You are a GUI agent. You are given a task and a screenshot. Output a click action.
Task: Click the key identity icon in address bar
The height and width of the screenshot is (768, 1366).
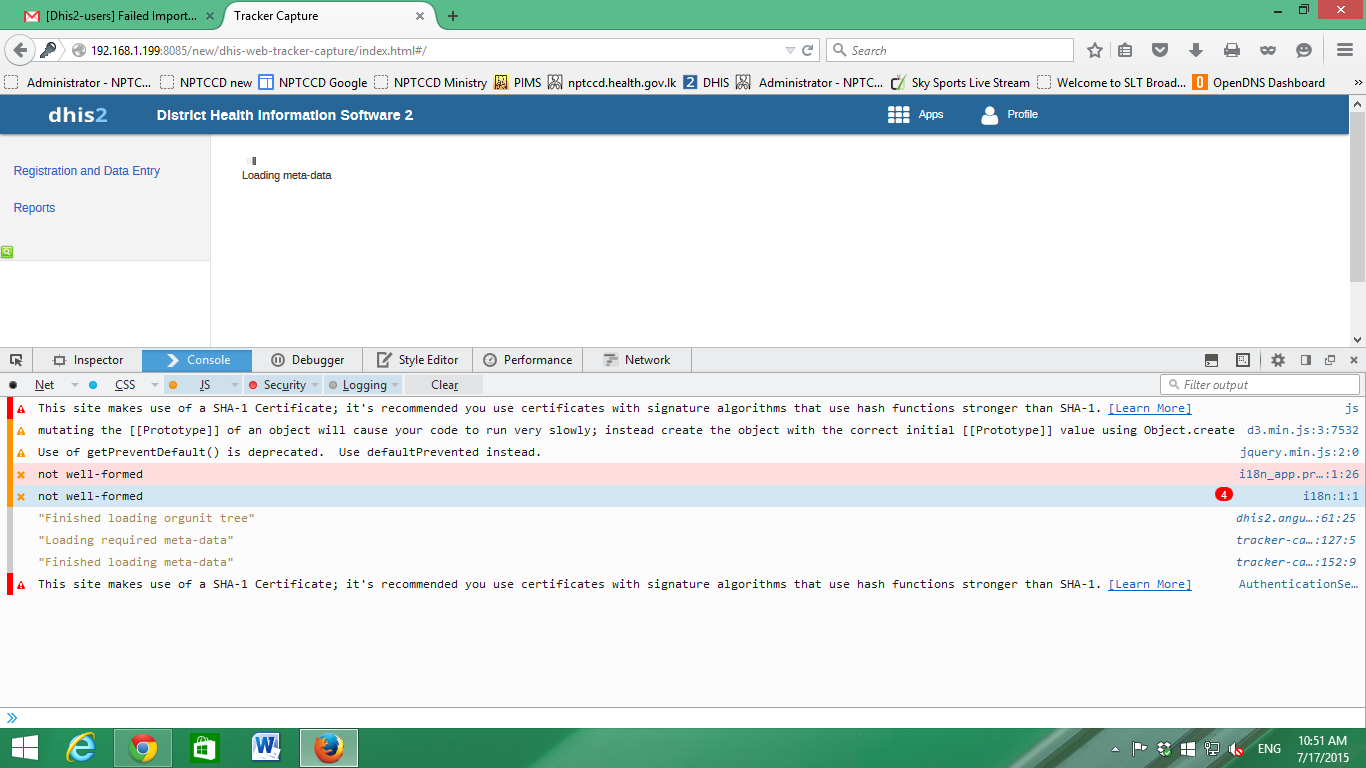[x=48, y=50]
